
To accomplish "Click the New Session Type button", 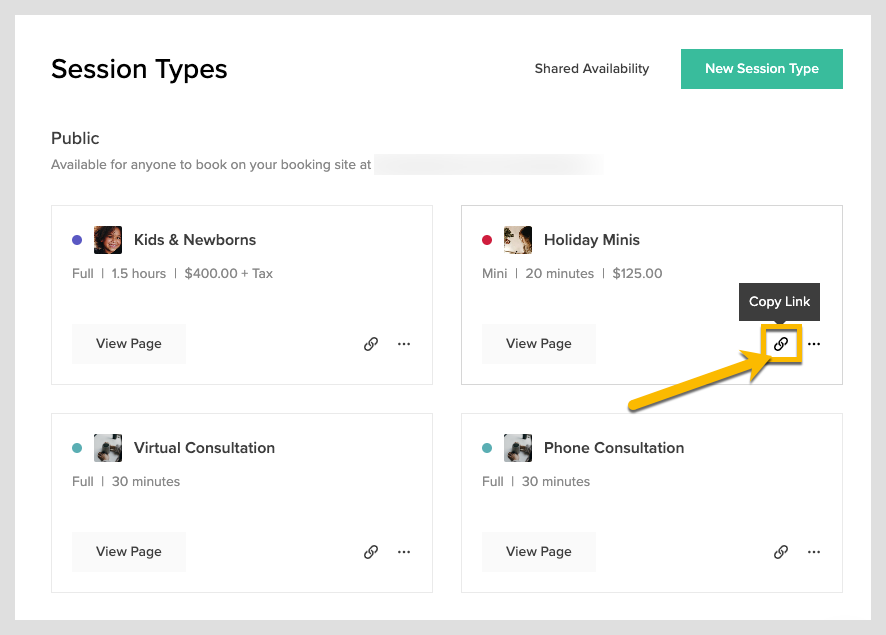I will pyautogui.click(x=761, y=69).
